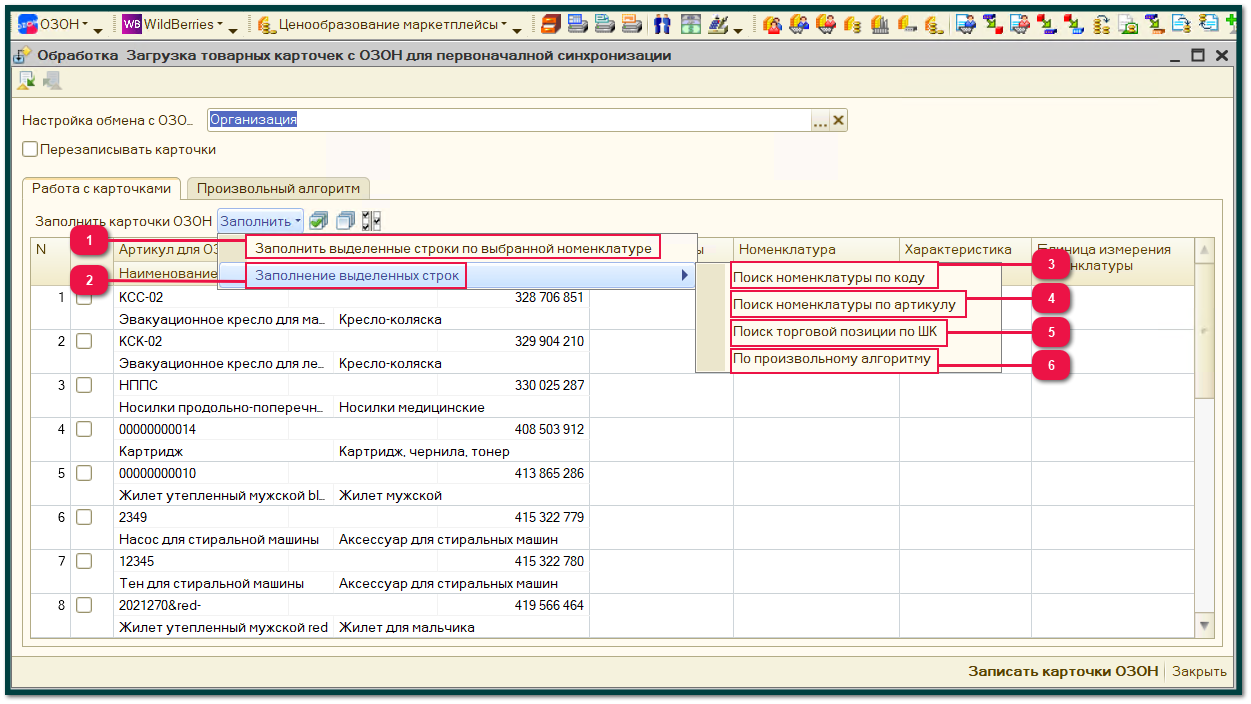Click the Настройка обмена с ОЗОН input field
Screen dimensions: 1251x704
(x=509, y=120)
